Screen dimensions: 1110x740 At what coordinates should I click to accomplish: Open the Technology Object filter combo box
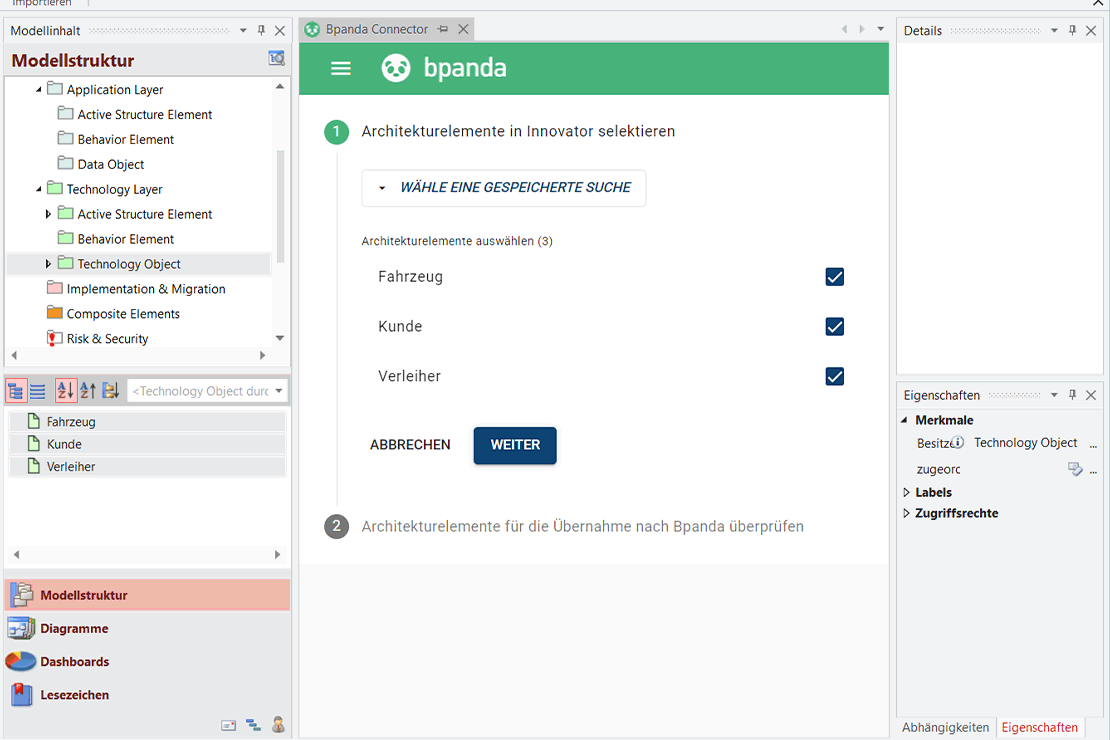(x=207, y=391)
